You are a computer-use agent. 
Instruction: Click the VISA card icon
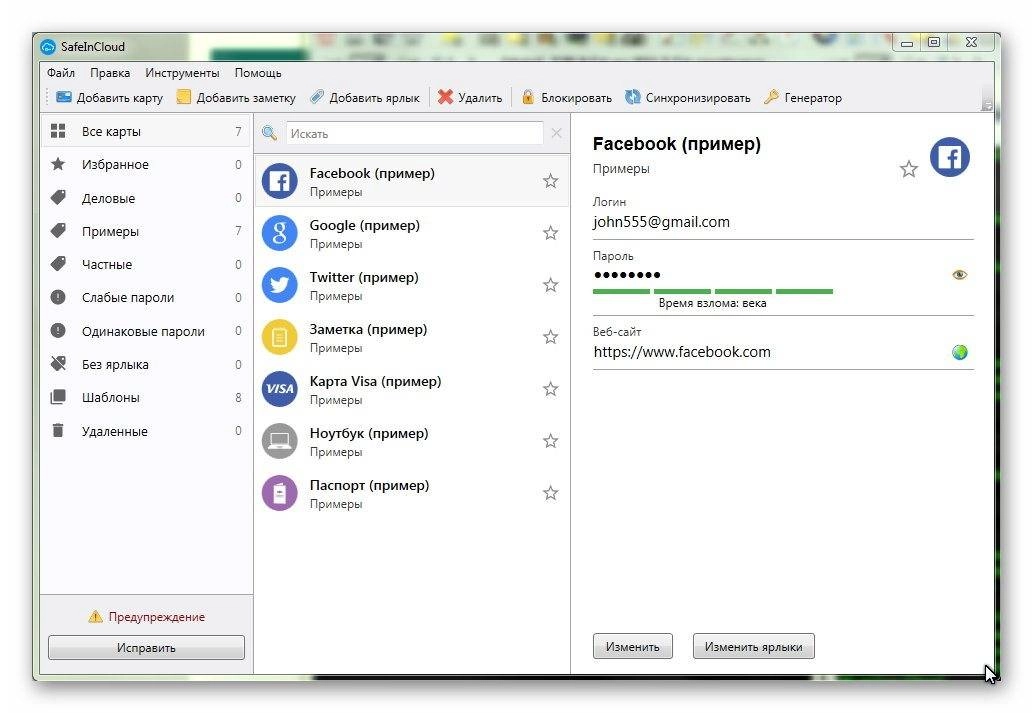tap(279, 389)
